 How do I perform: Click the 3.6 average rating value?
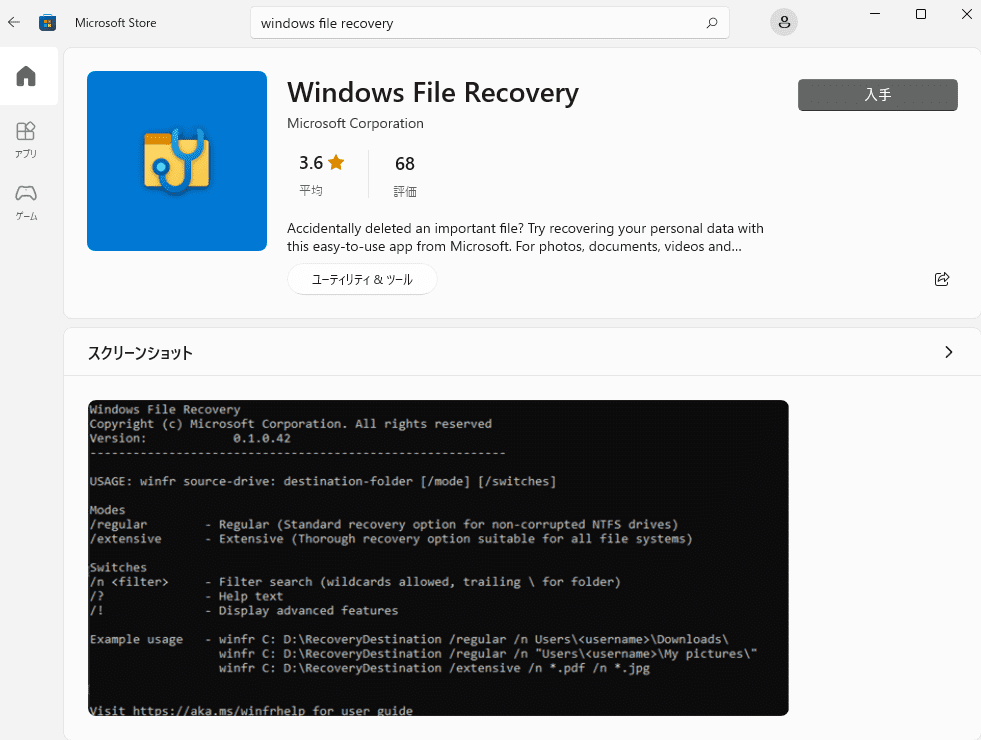click(x=311, y=163)
